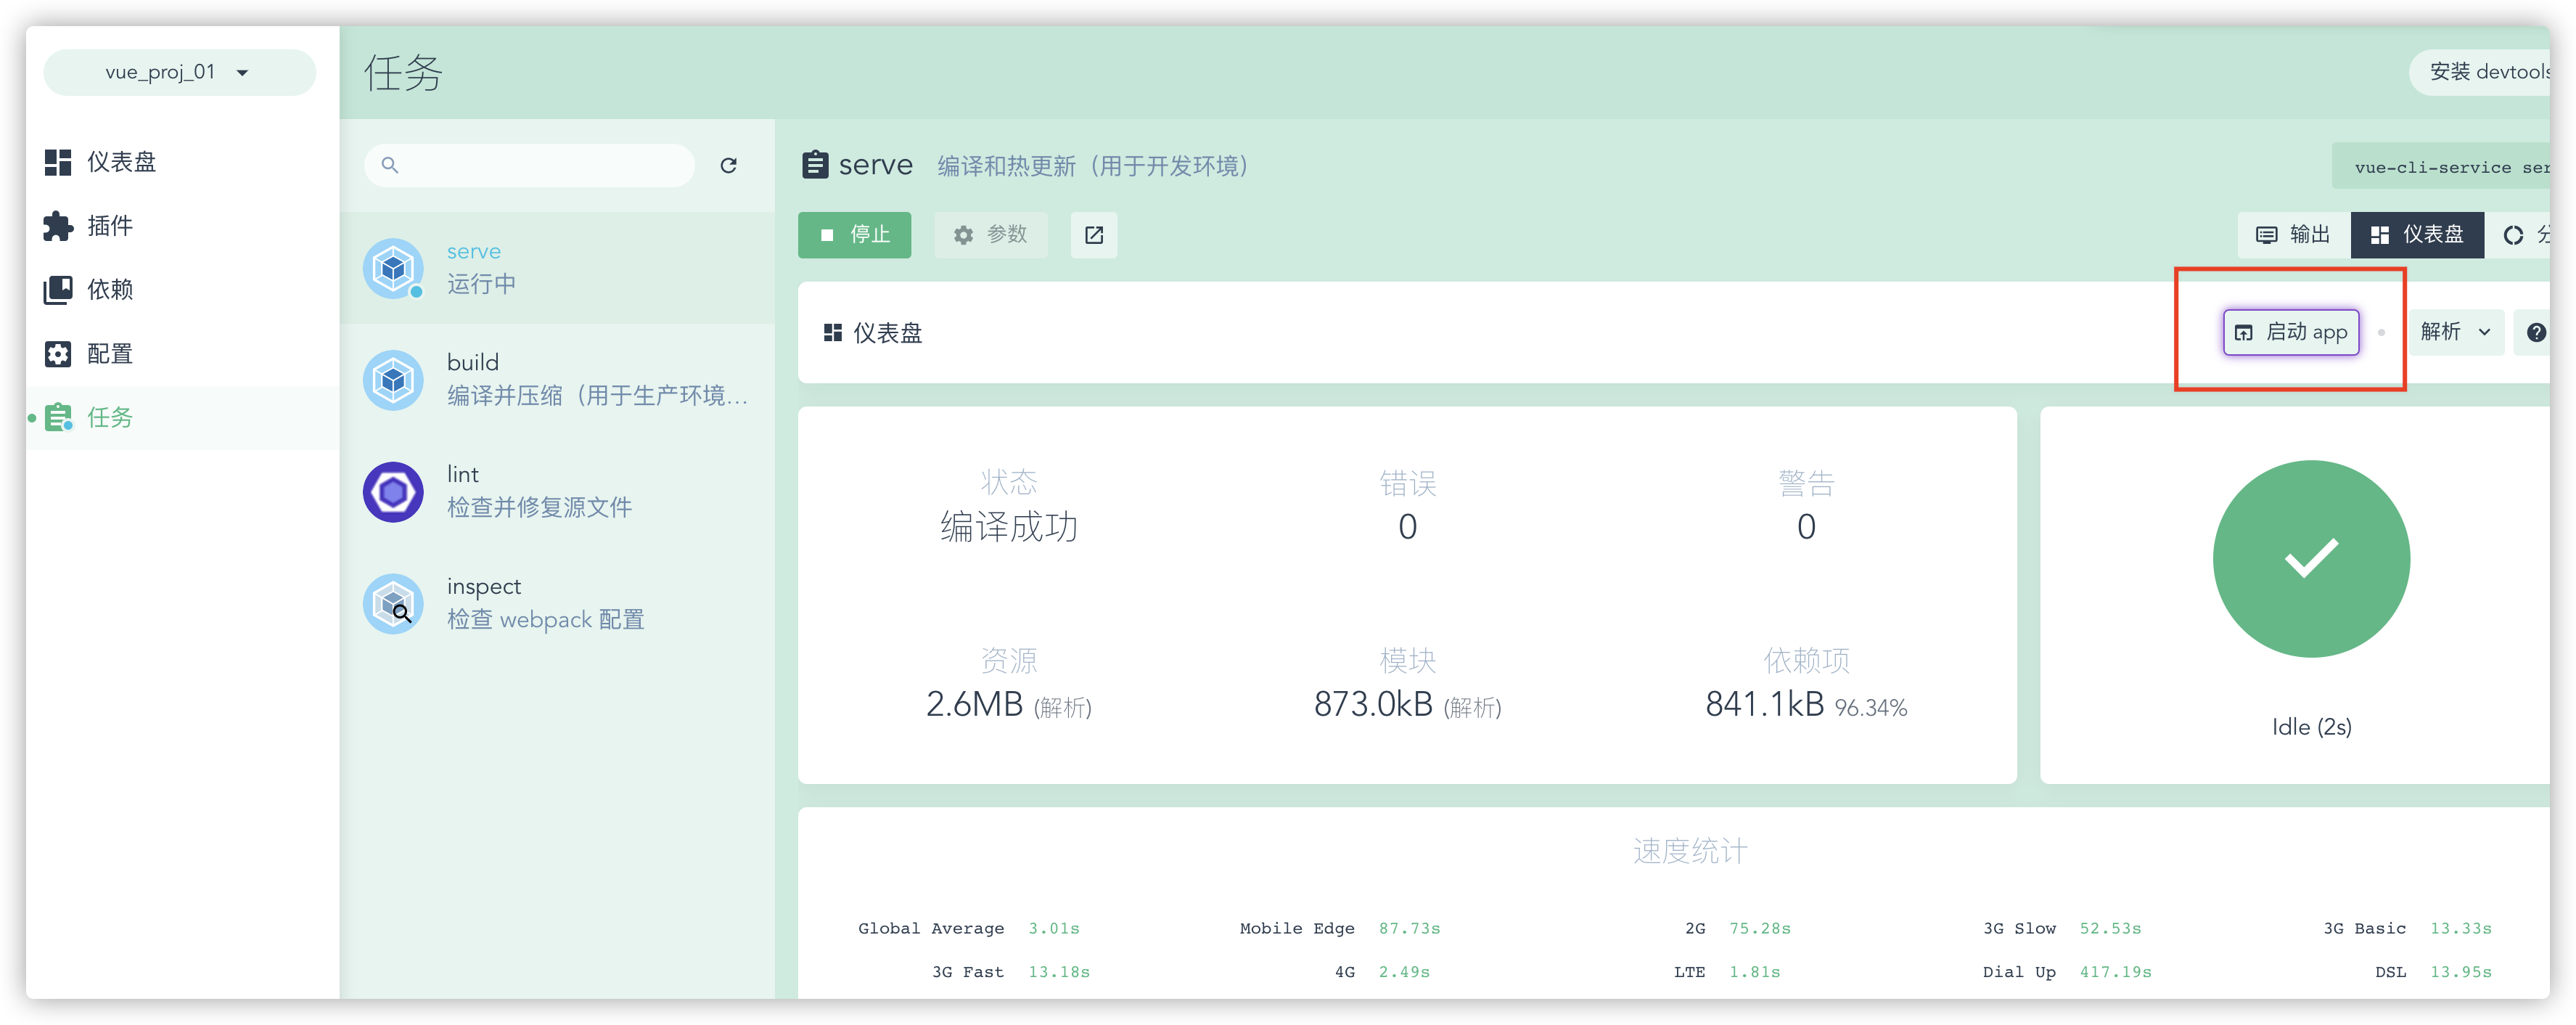This screenshot has width=2576, height=1025.
Task: Open the 配置 configuration sidebar item
Action: (110, 354)
